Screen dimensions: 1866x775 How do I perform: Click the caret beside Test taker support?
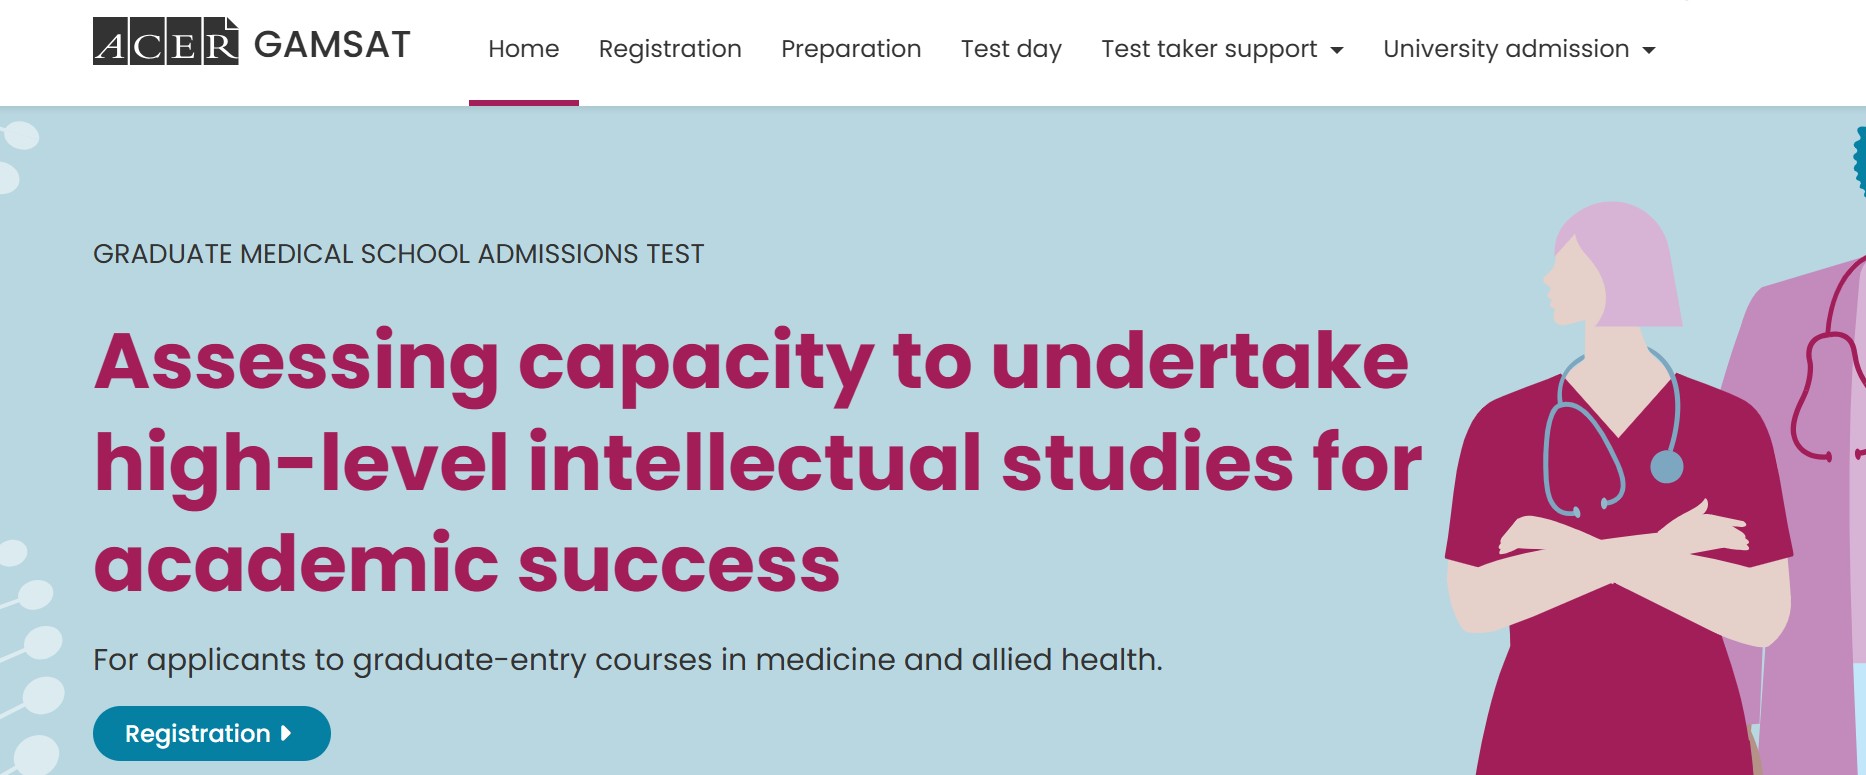pos(1337,50)
